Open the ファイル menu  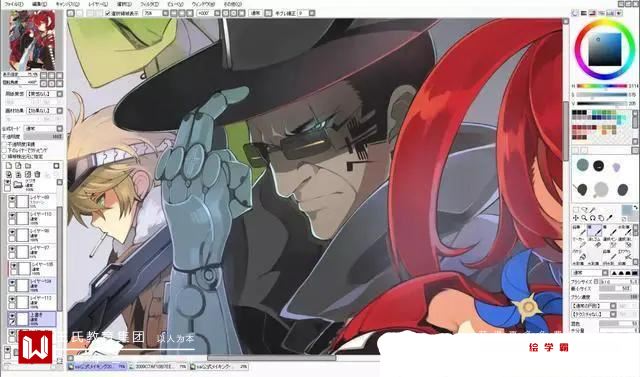[13, 4]
